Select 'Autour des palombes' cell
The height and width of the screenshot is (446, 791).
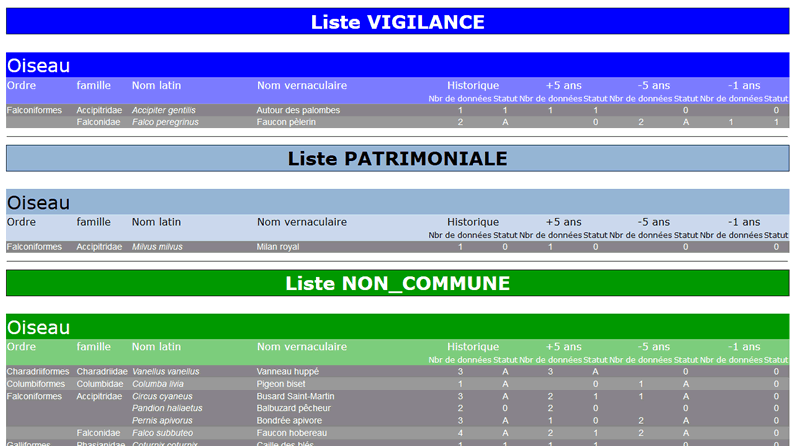click(298, 110)
